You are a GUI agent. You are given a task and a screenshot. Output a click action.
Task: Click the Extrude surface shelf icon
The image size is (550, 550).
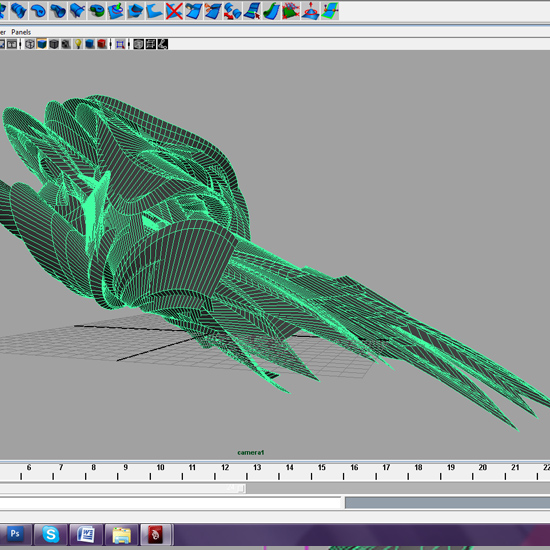click(58, 10)
